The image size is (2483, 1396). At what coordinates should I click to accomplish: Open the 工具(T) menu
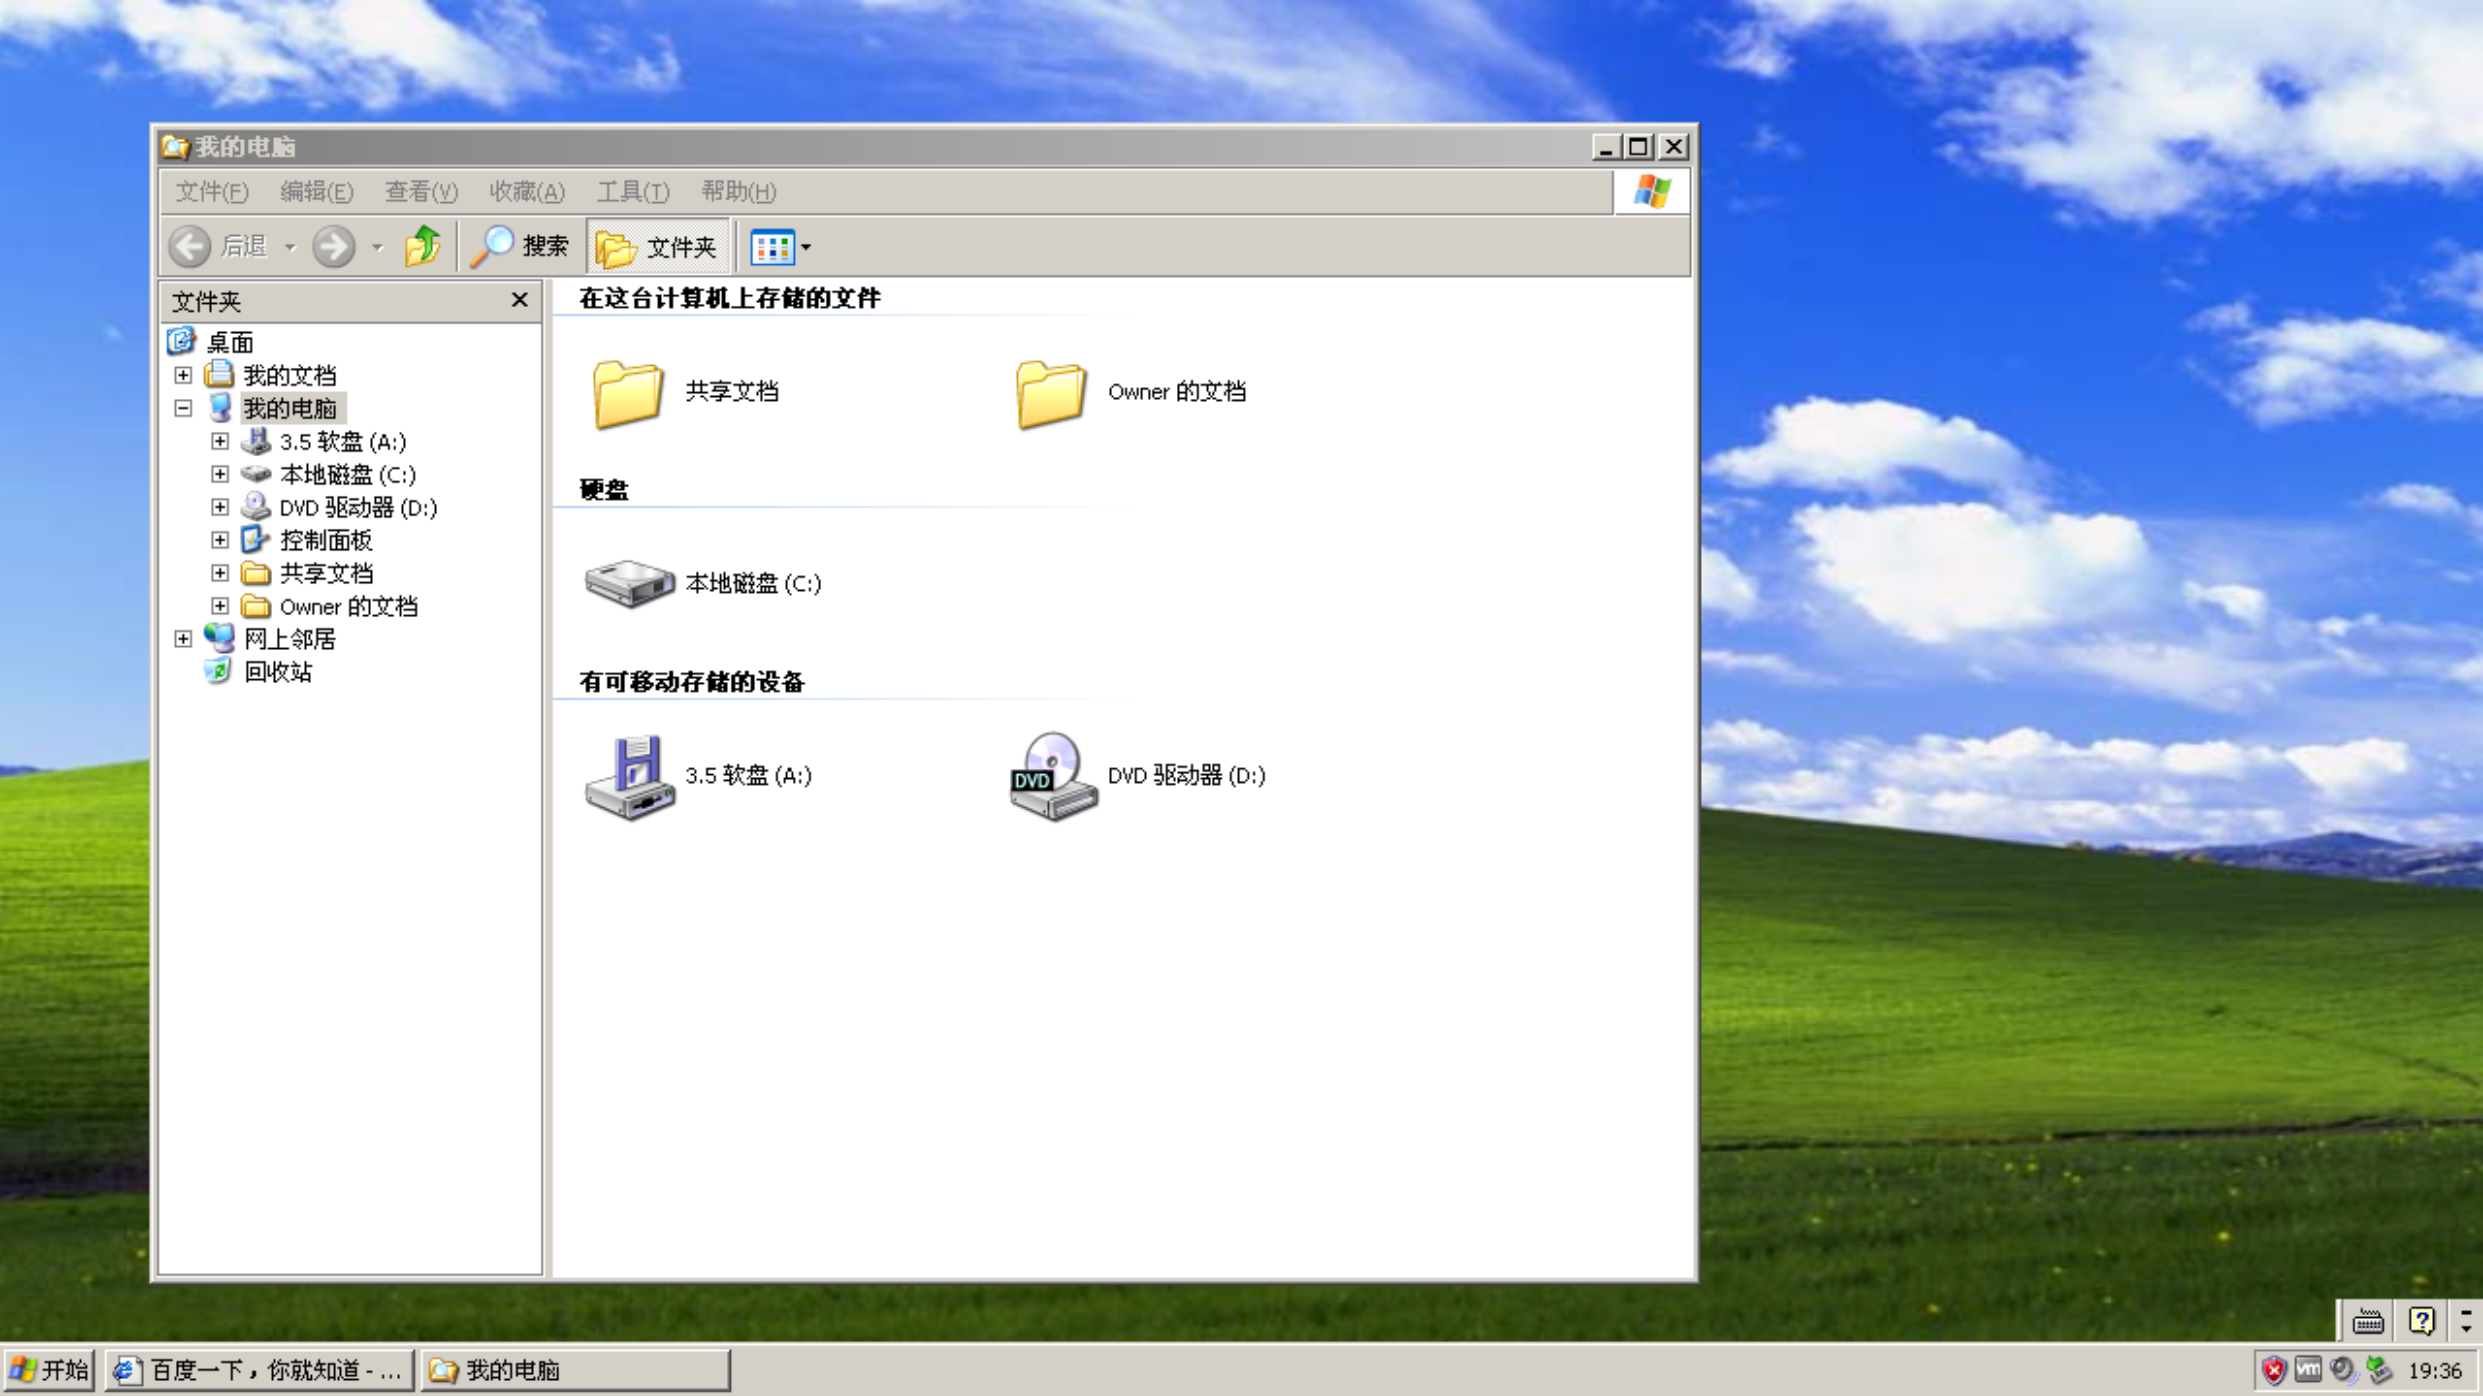pyautogui.click(x=633, y=191)
